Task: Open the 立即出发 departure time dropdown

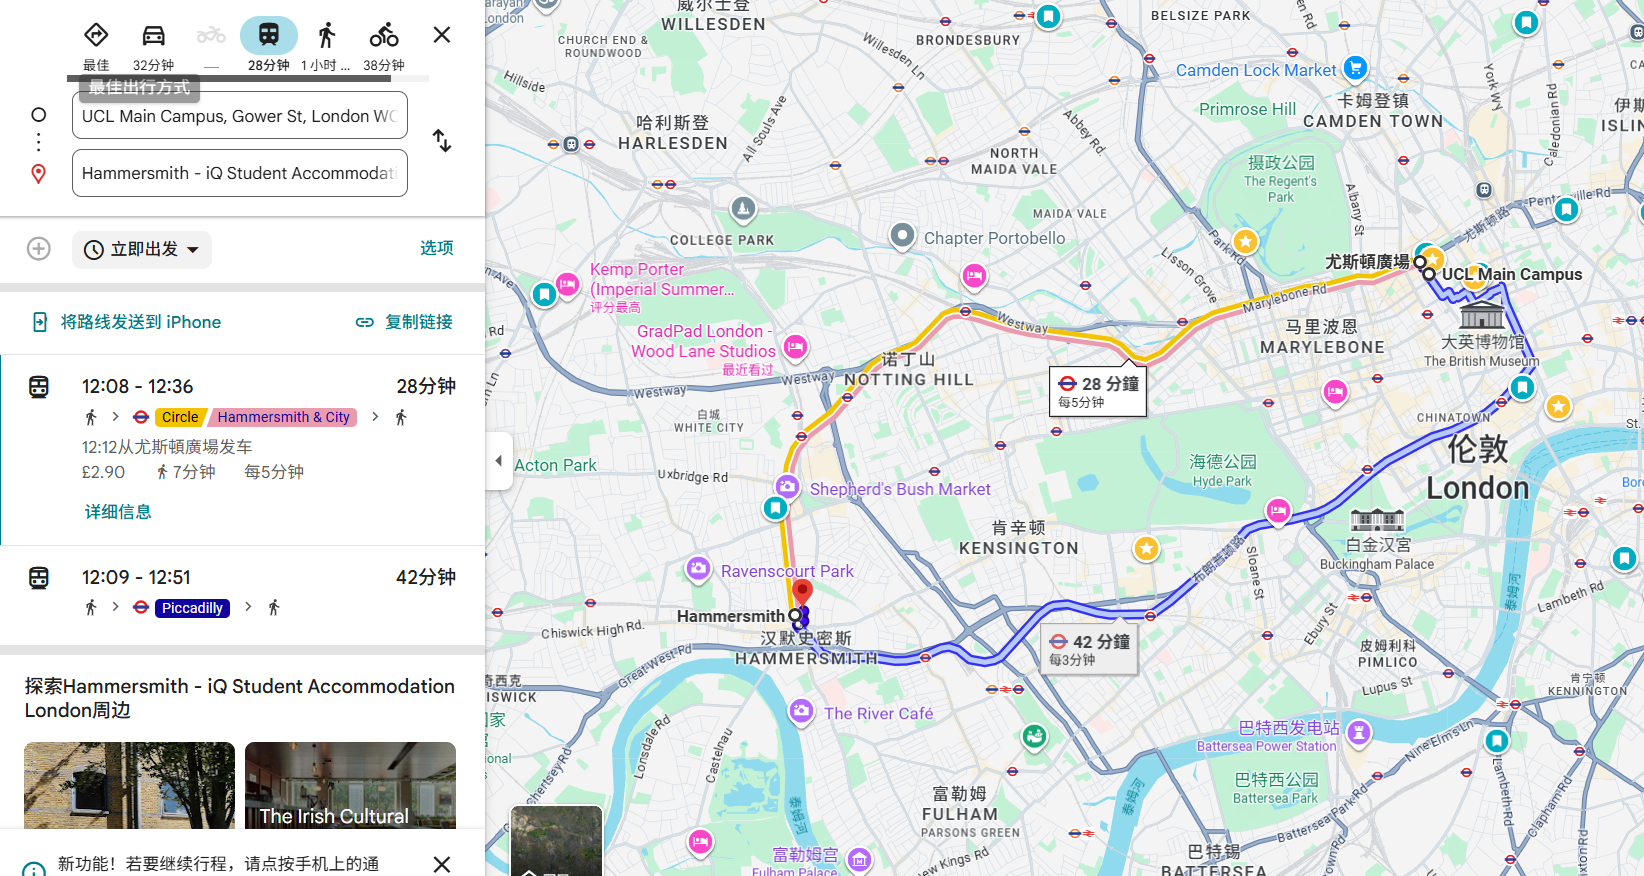Action: [142, 249]
